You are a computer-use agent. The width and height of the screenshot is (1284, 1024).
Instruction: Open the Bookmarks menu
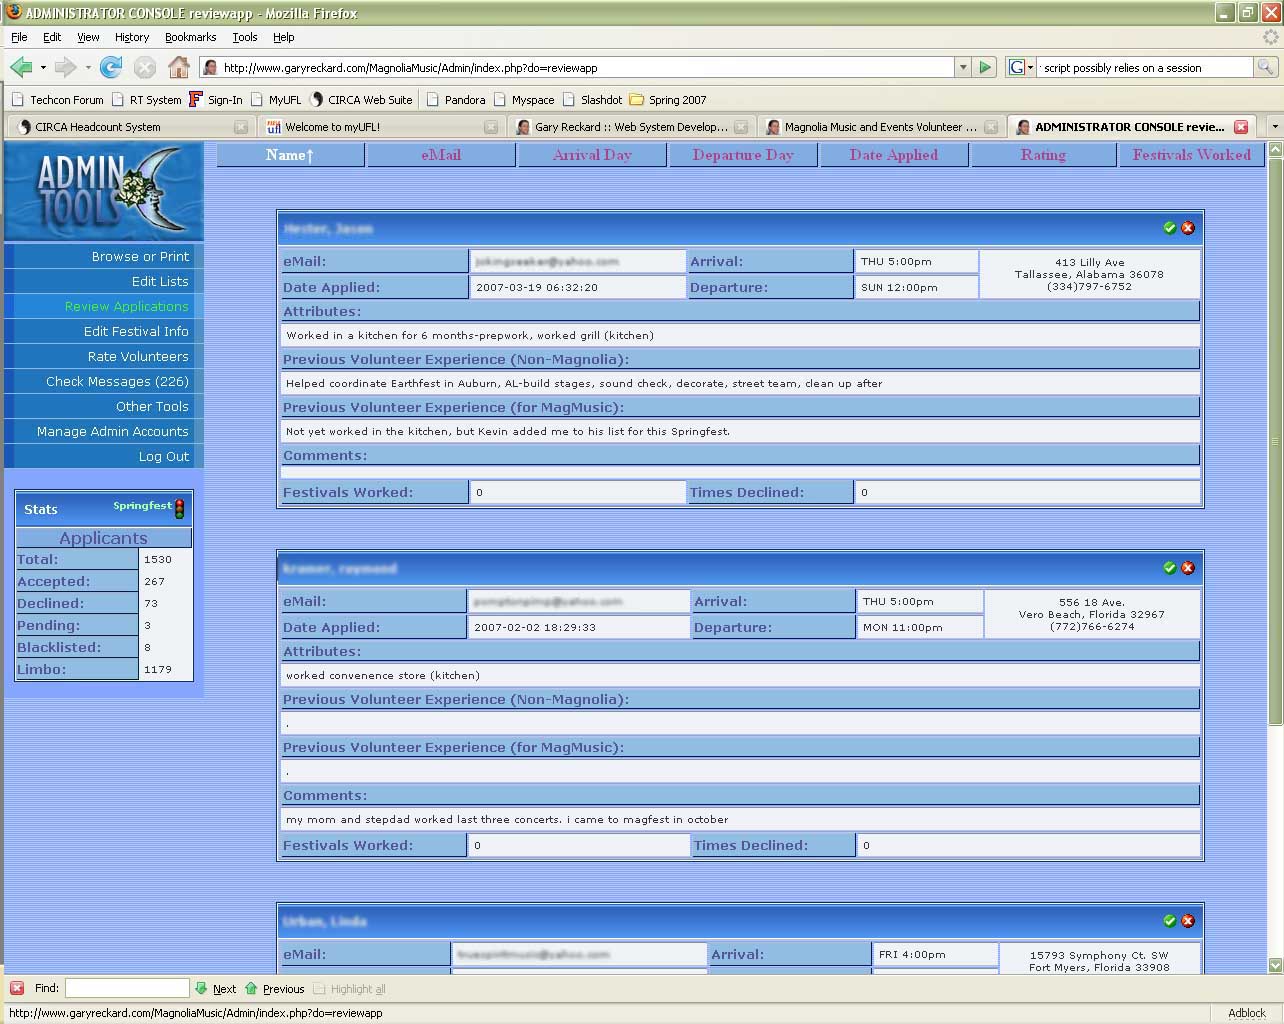[190, 37]
